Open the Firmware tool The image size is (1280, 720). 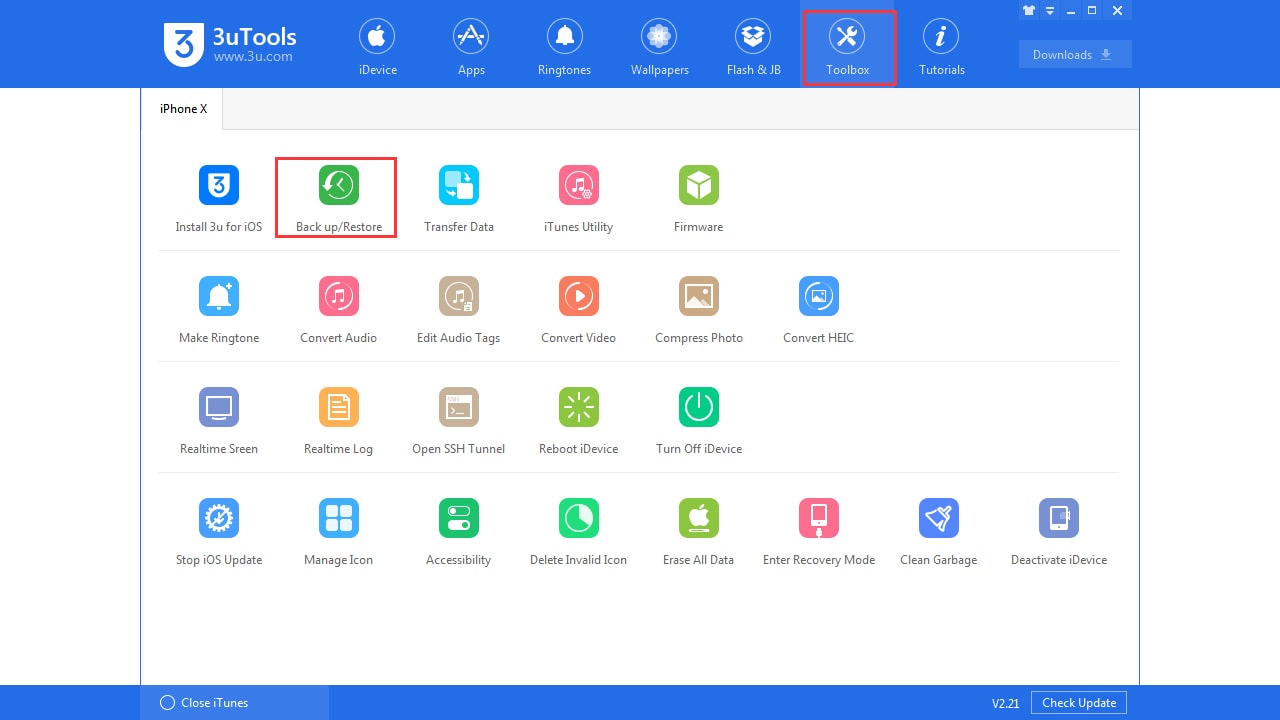tap(699, 199)
